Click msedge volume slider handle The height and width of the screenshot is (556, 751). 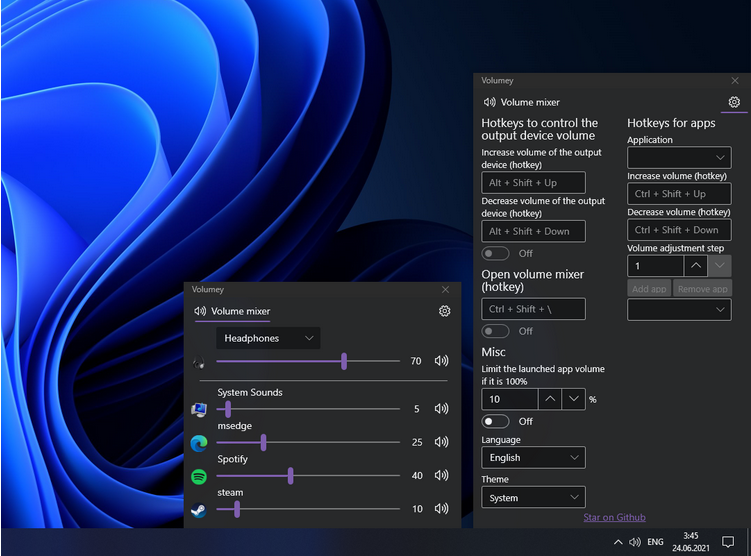263,443
